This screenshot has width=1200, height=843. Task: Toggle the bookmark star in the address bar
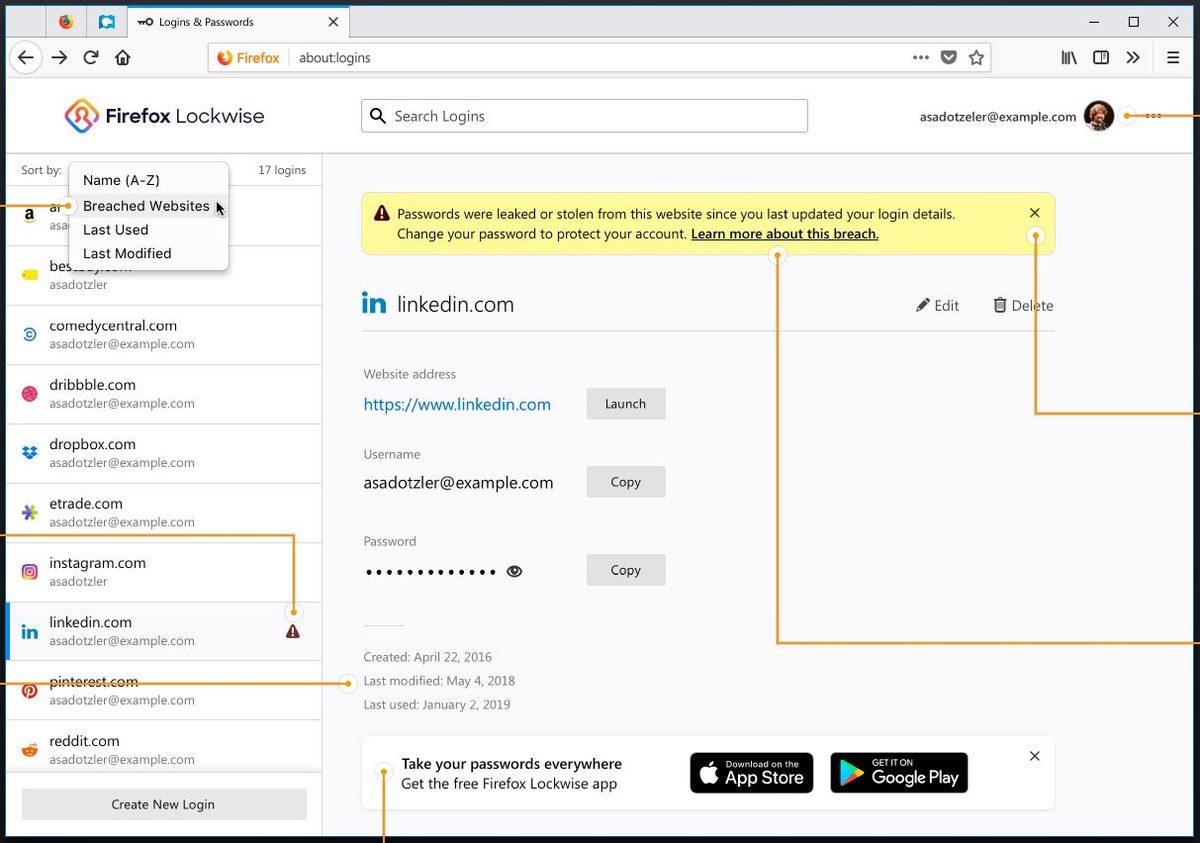[976, 57]
